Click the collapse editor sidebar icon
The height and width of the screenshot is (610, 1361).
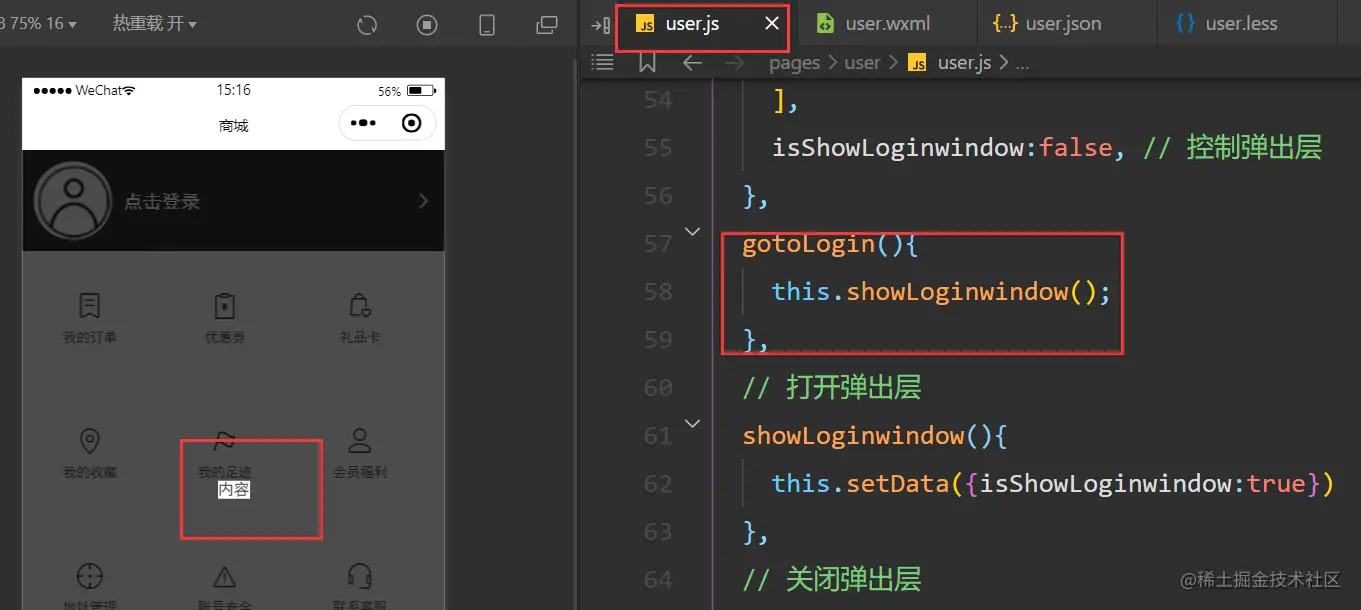point(600,25)
